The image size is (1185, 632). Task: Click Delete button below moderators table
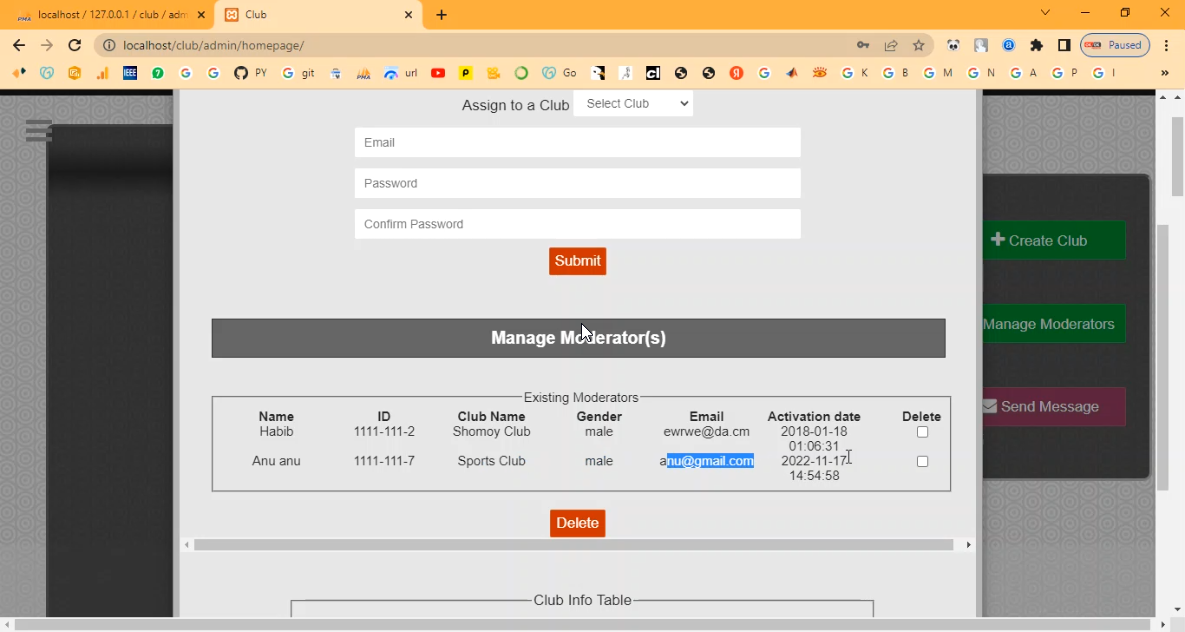(577, 523)
